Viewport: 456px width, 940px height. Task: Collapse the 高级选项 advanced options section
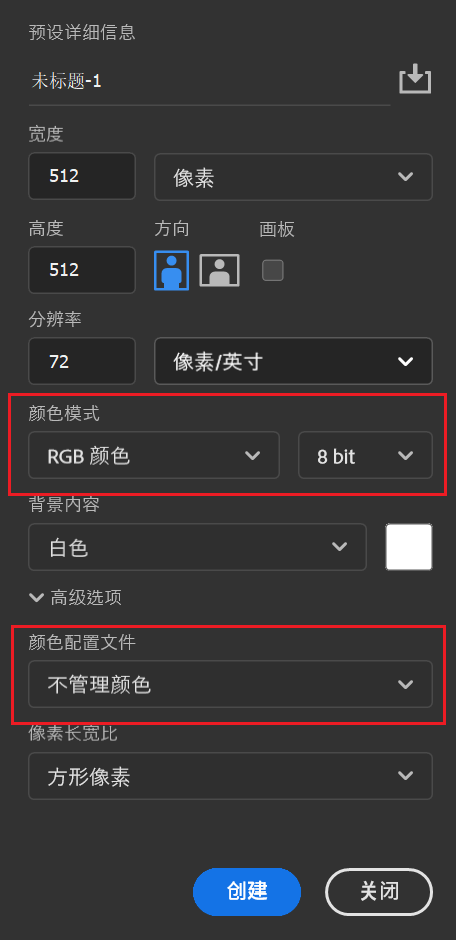coord(76,597)
